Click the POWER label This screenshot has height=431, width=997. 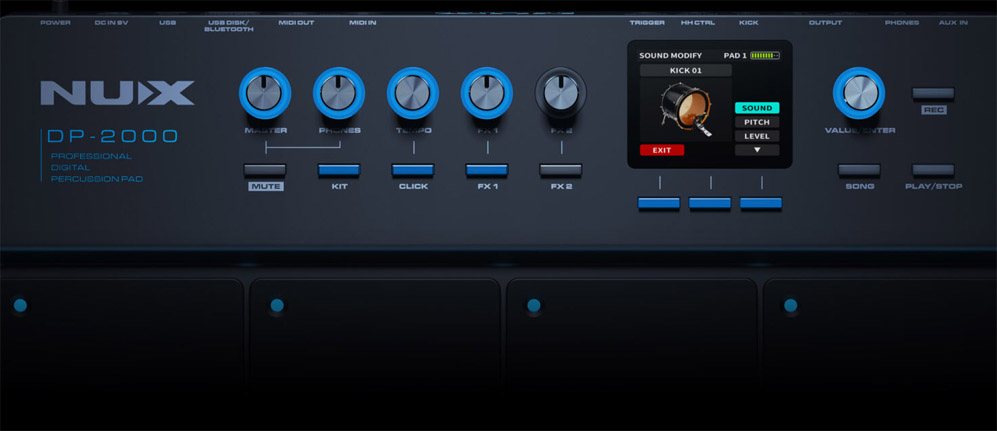point(55,23)
